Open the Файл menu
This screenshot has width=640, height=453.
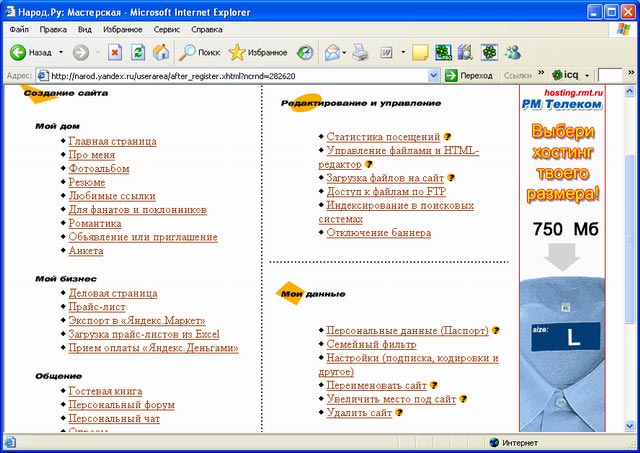[19, 29]
